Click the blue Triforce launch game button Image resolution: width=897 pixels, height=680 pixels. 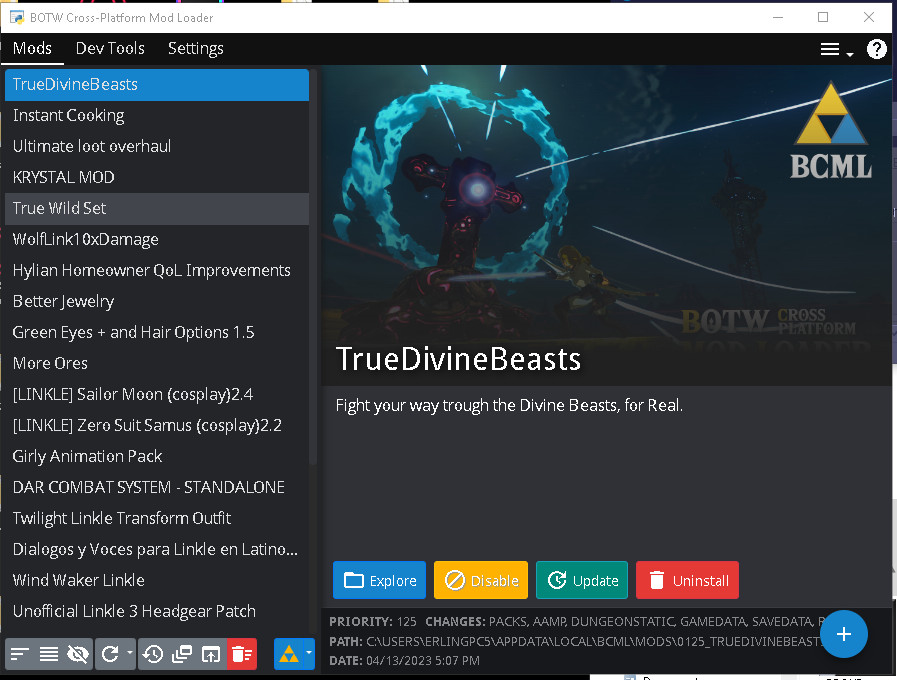[287, 654]
